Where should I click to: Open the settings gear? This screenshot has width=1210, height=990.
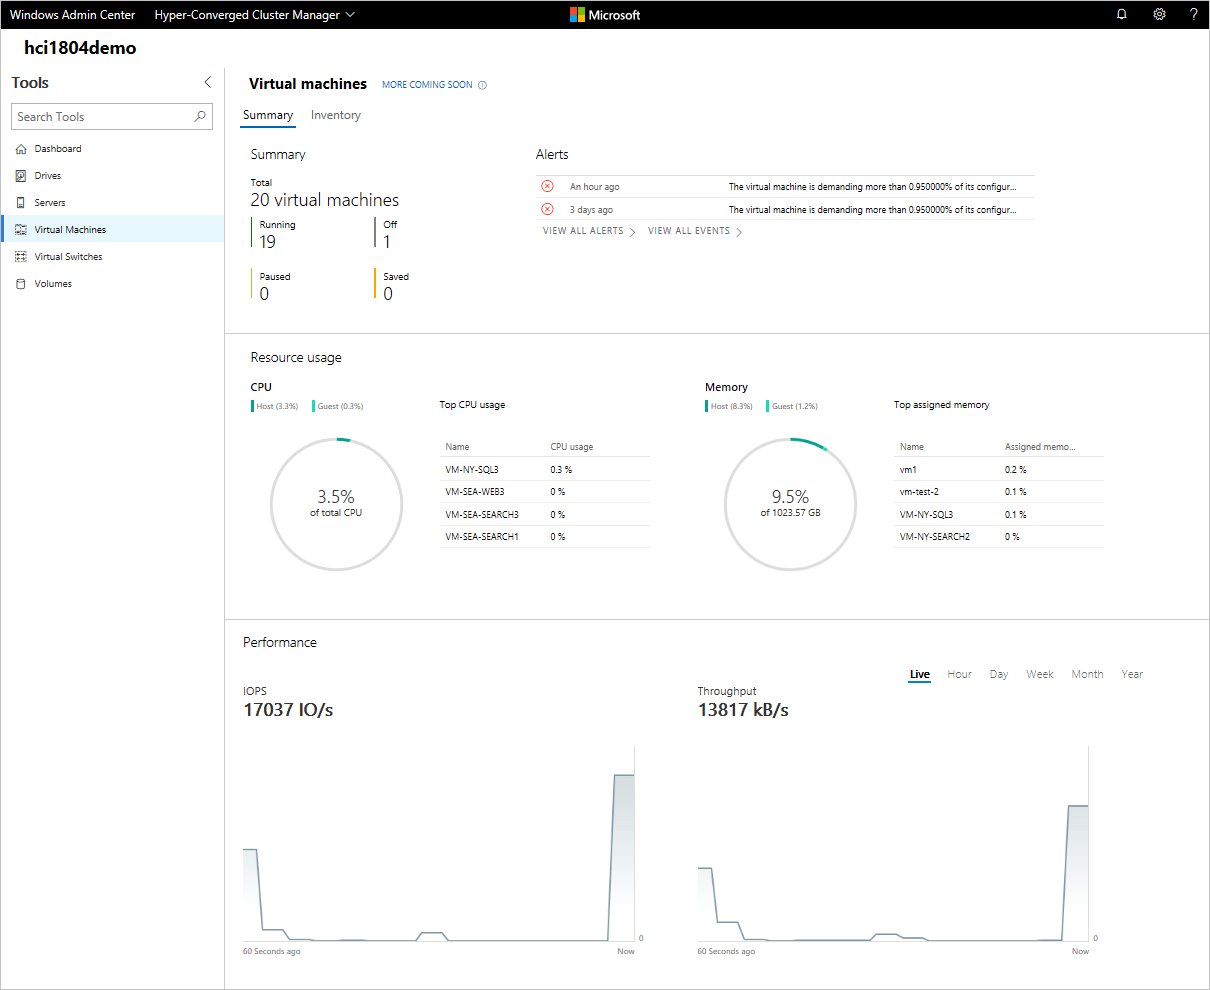(1159, 14)
